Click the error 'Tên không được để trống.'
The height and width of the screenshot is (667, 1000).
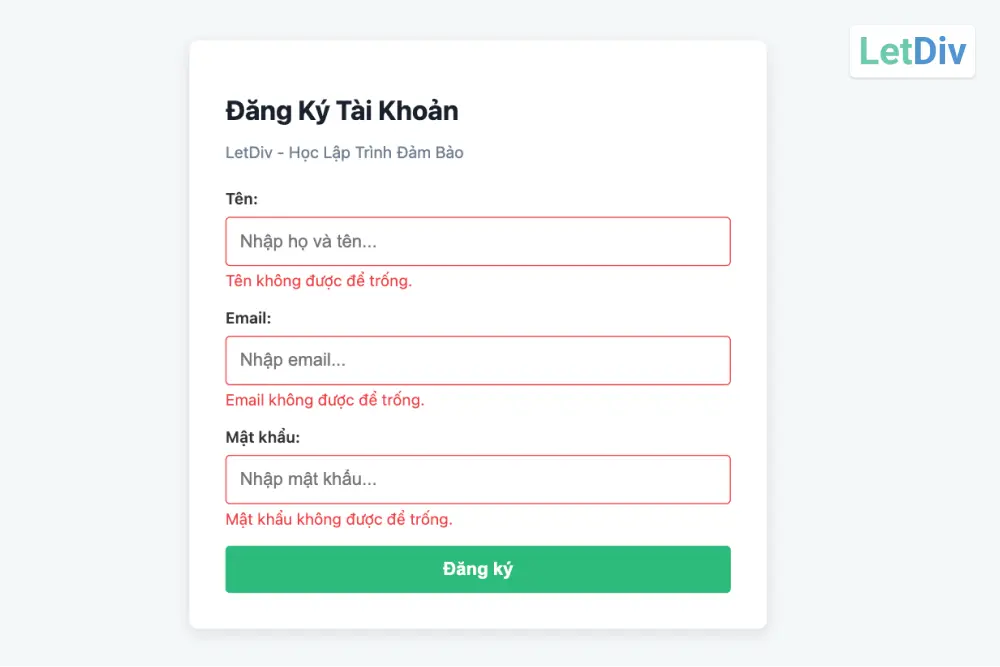[x=319, y=281]
